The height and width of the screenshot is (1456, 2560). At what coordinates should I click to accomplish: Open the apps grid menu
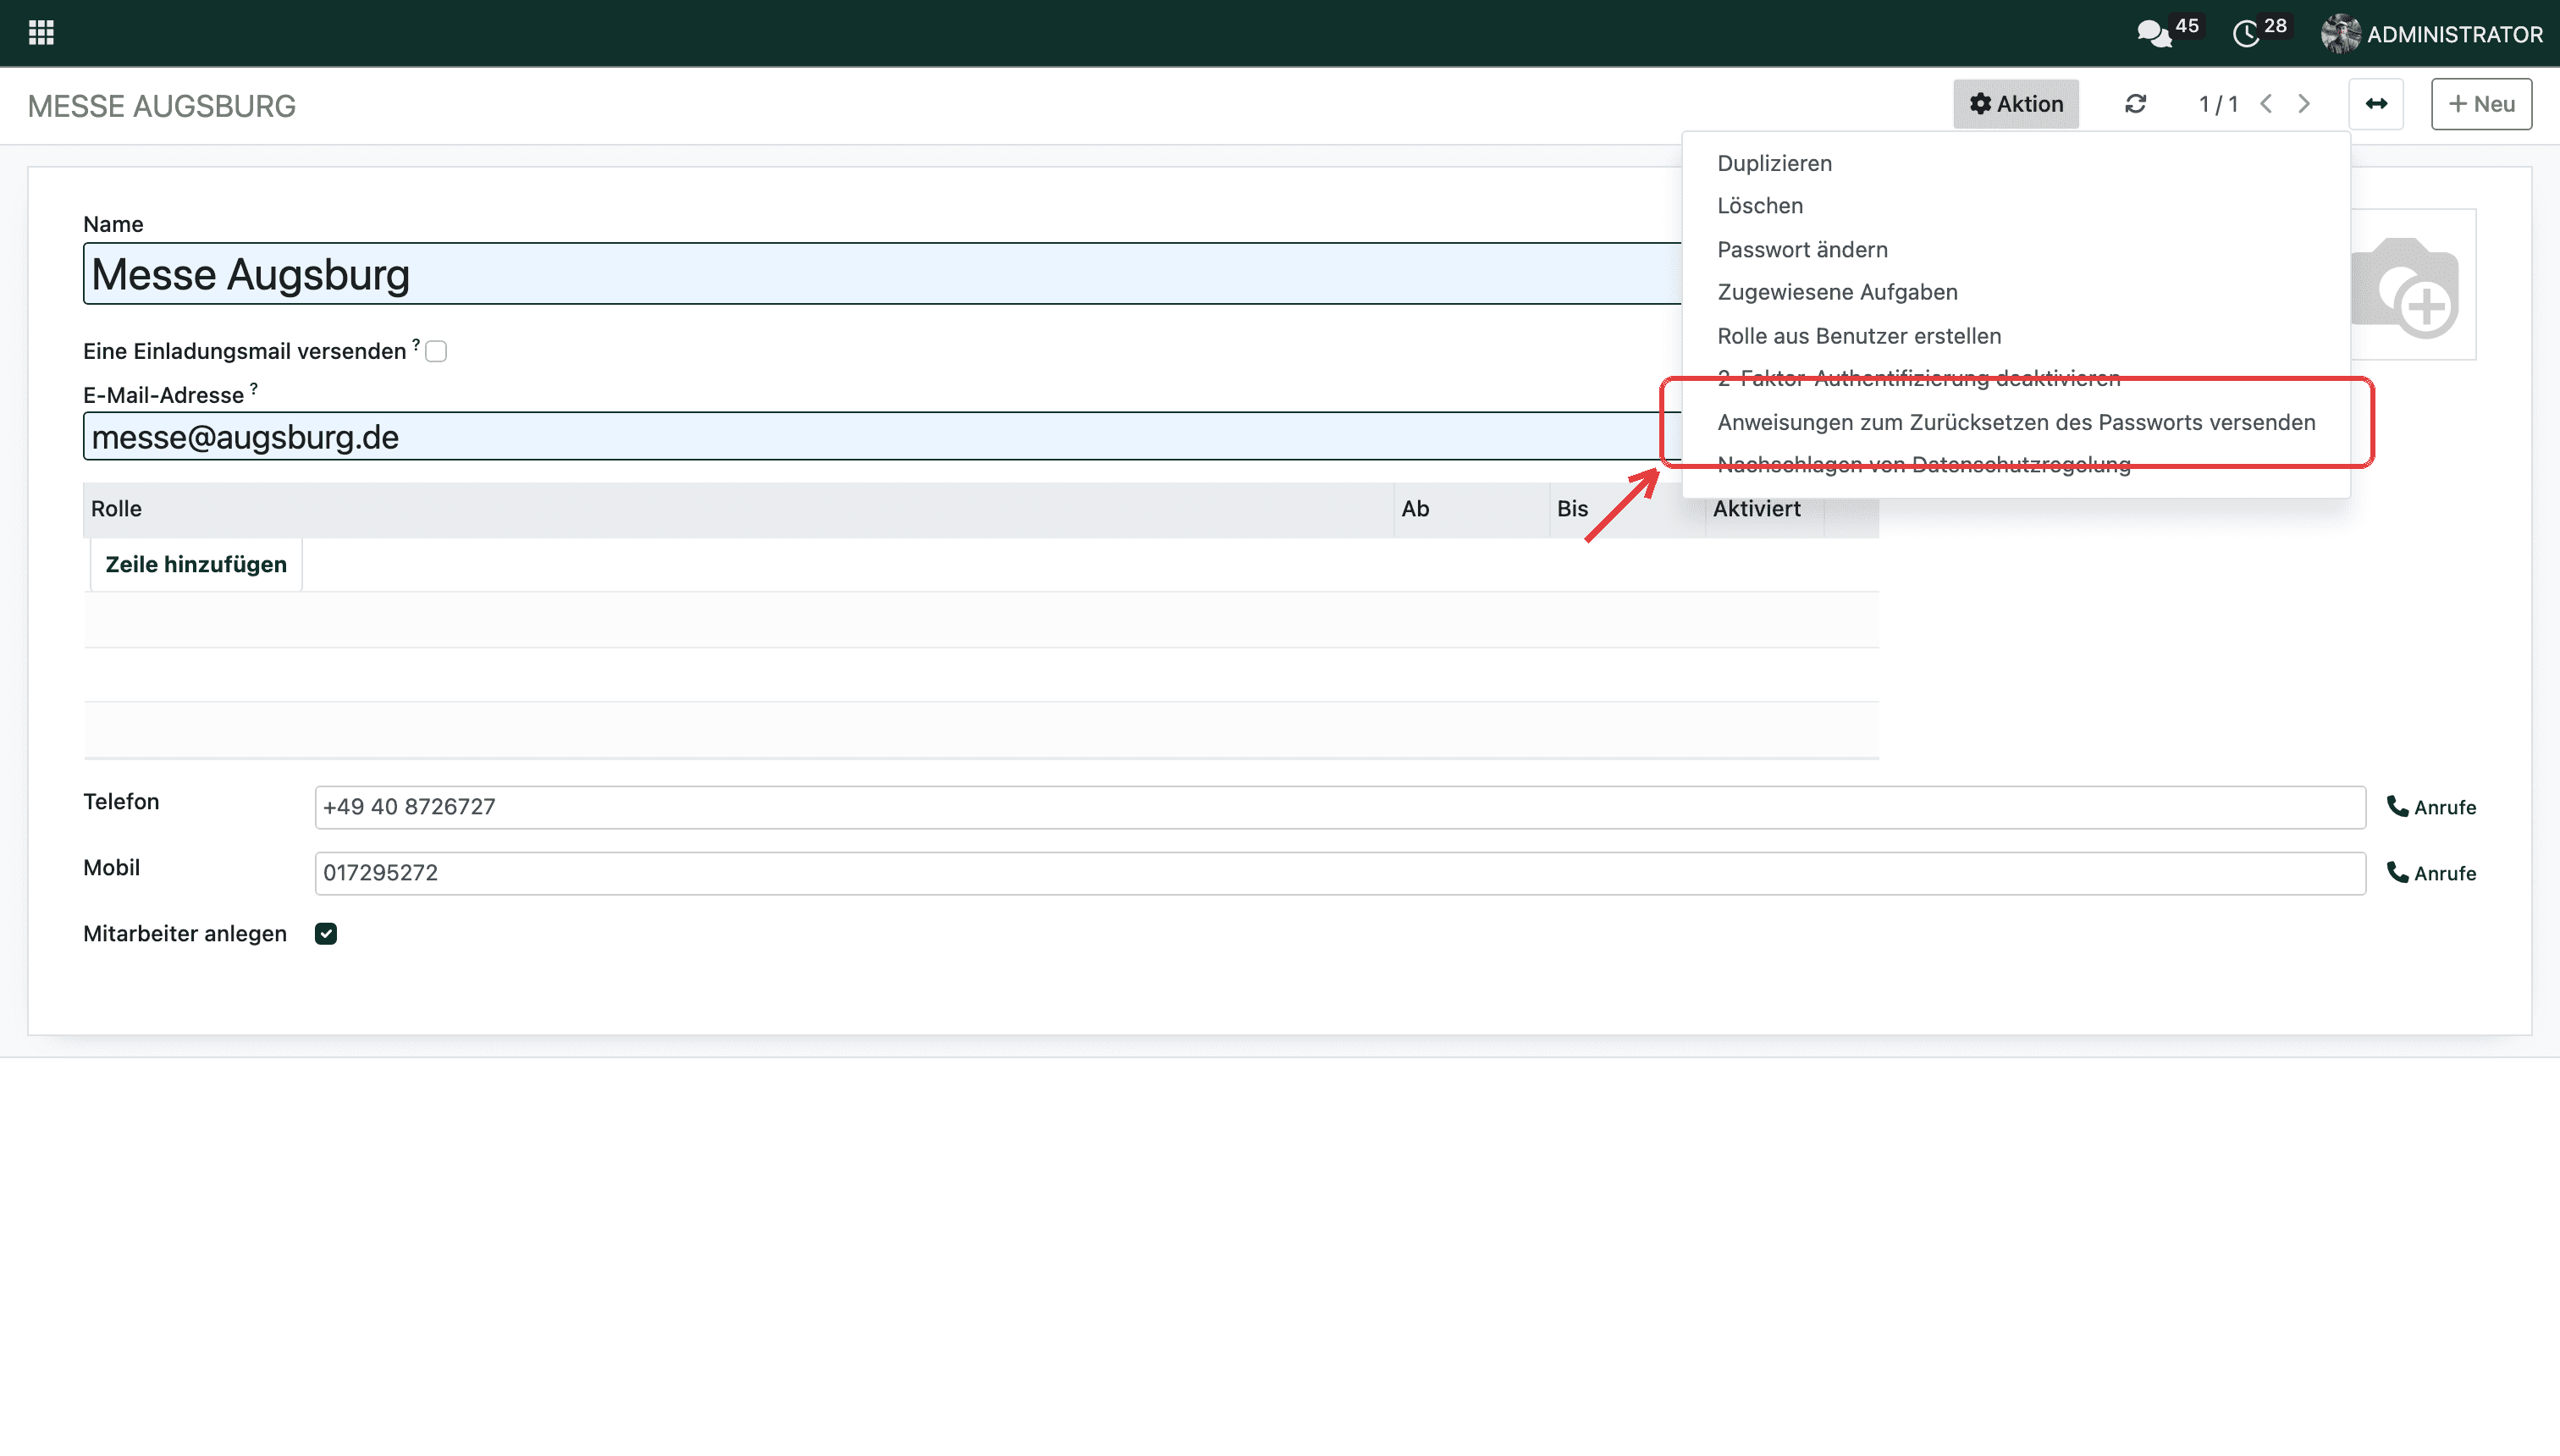click(41, 33)
